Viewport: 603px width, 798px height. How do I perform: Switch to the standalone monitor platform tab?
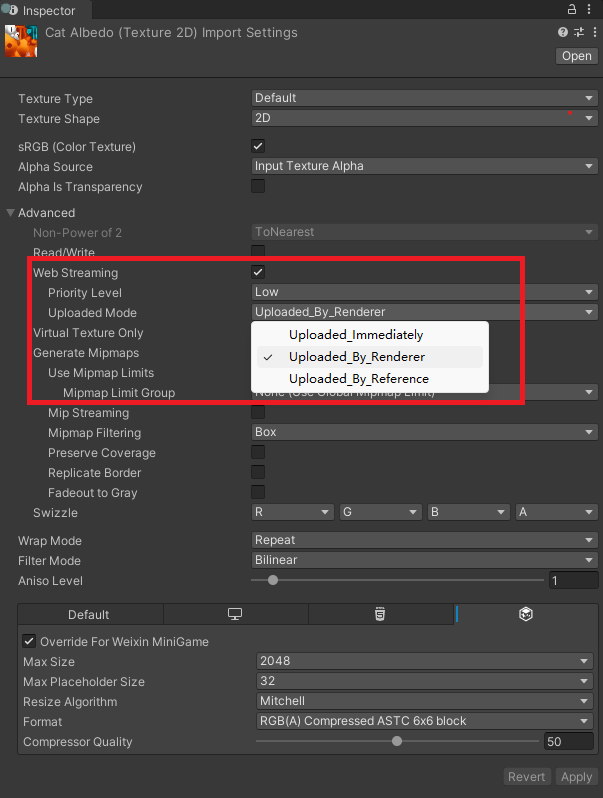tap(235, 614)
